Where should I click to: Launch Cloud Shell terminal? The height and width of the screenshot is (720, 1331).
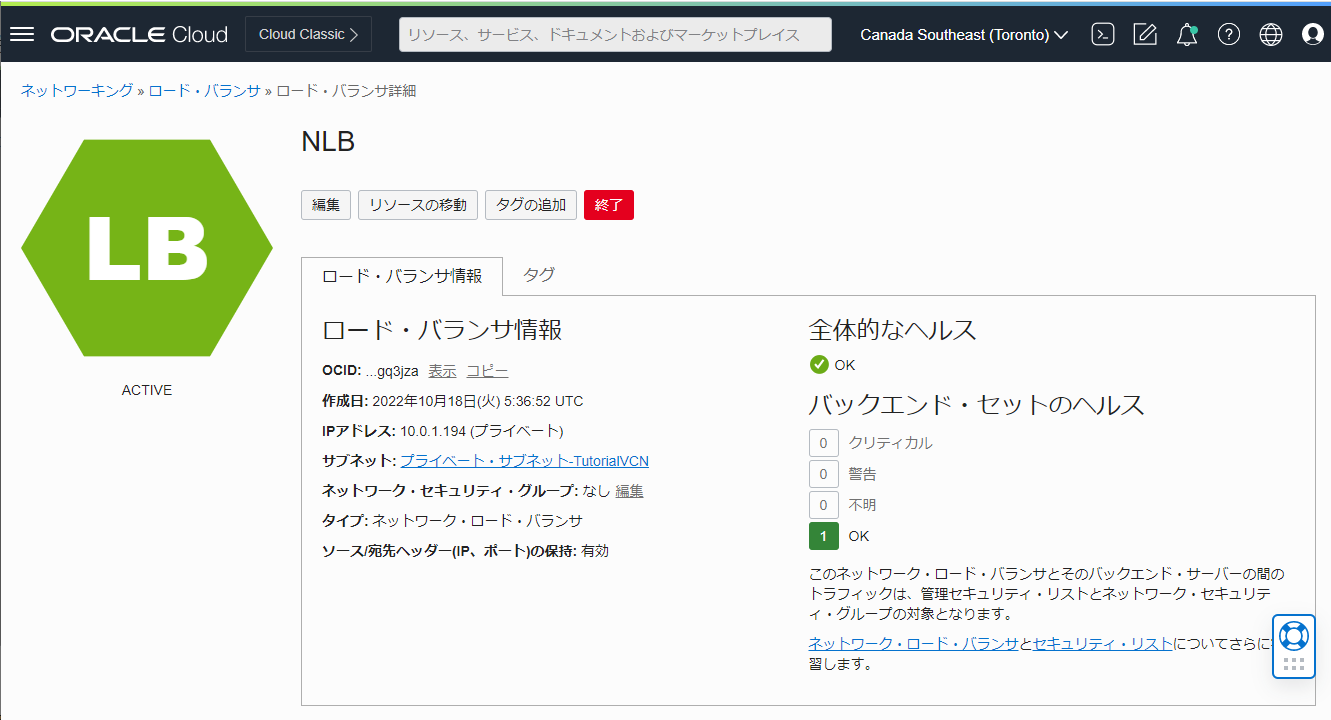pyautogui.click(x=1102, y=33)
